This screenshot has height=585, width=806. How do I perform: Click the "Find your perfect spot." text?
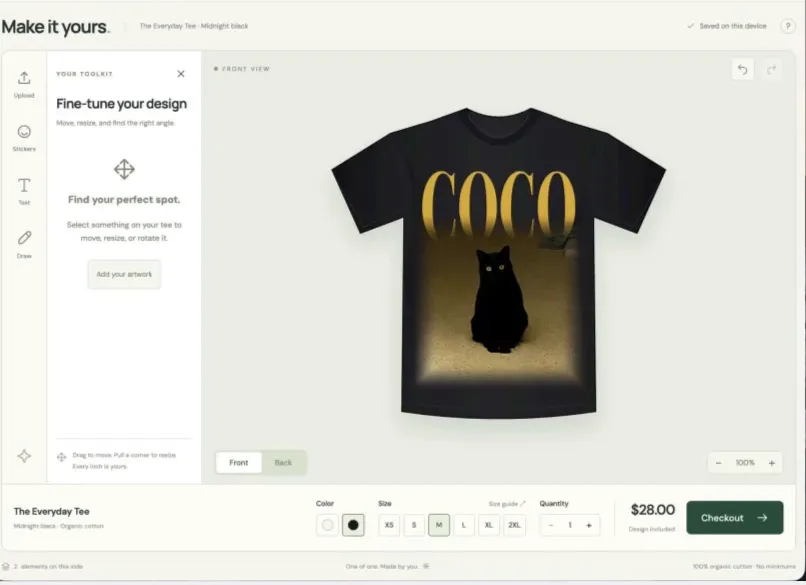pyautogui.click(x=124, y=199)
